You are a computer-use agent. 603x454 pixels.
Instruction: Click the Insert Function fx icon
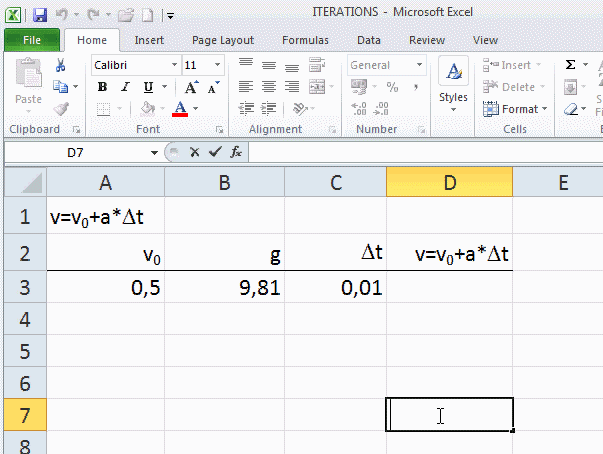[236, 153]
